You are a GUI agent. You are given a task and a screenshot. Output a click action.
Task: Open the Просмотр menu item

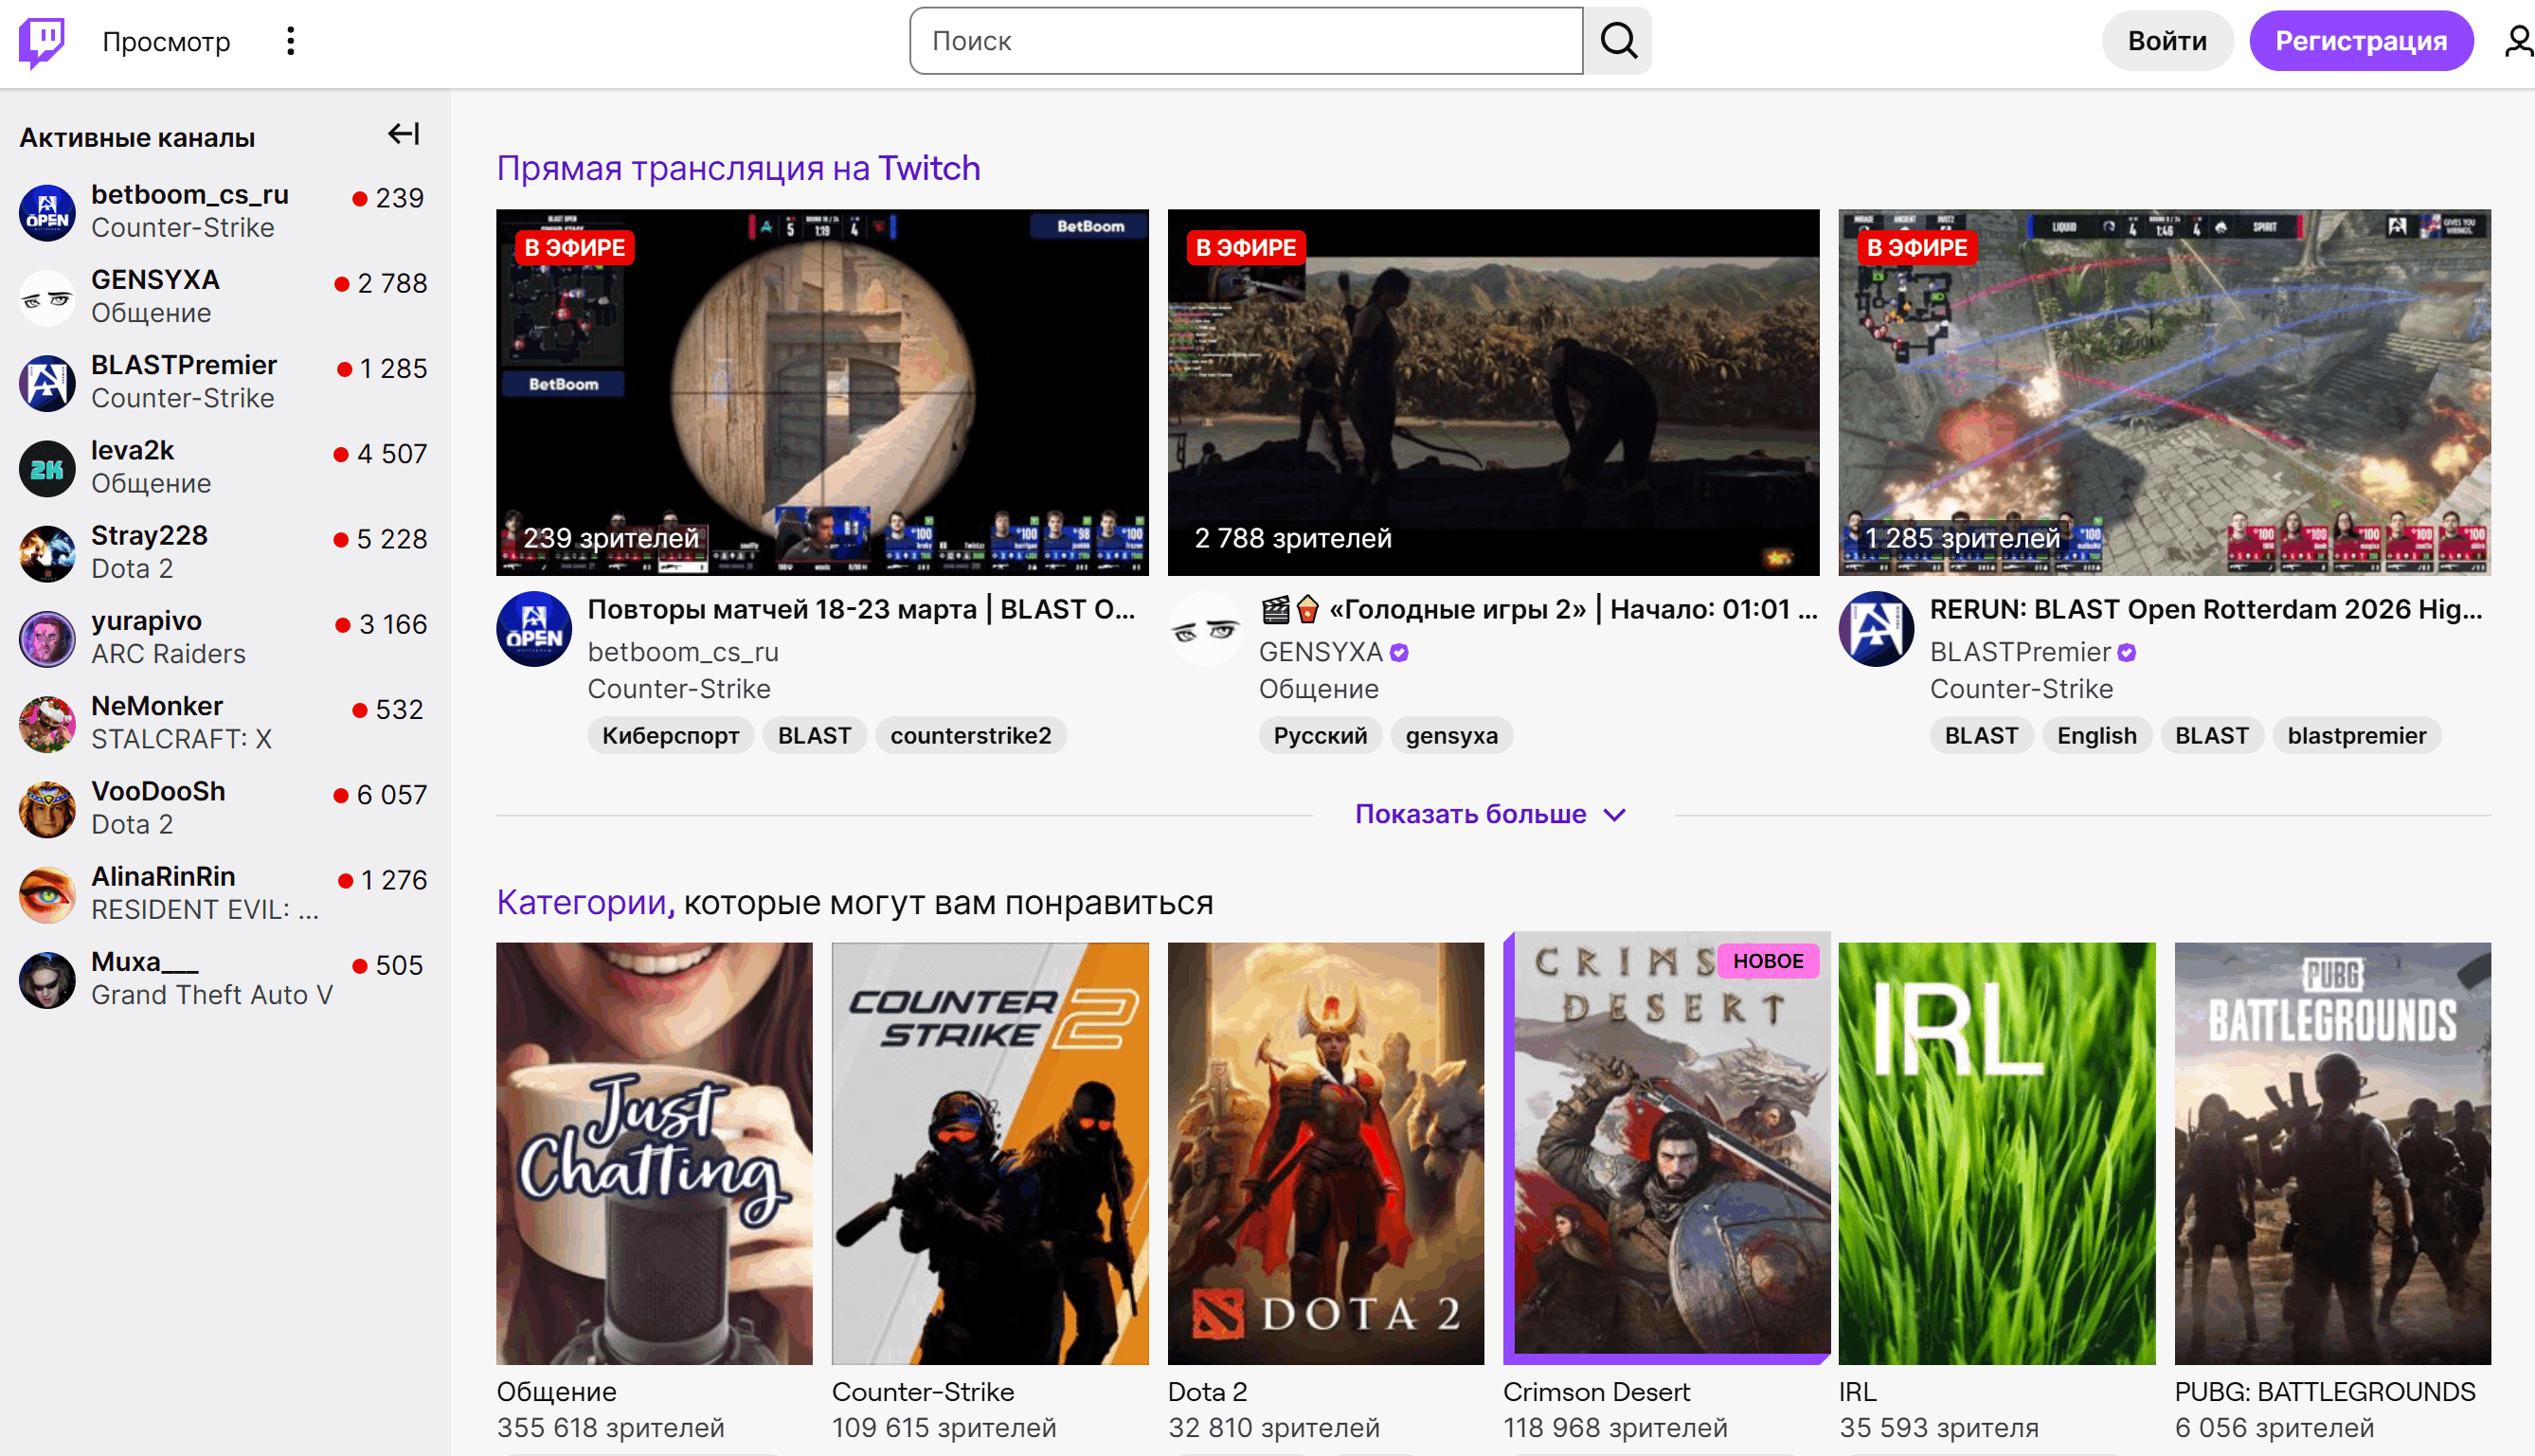click(165, 41)
